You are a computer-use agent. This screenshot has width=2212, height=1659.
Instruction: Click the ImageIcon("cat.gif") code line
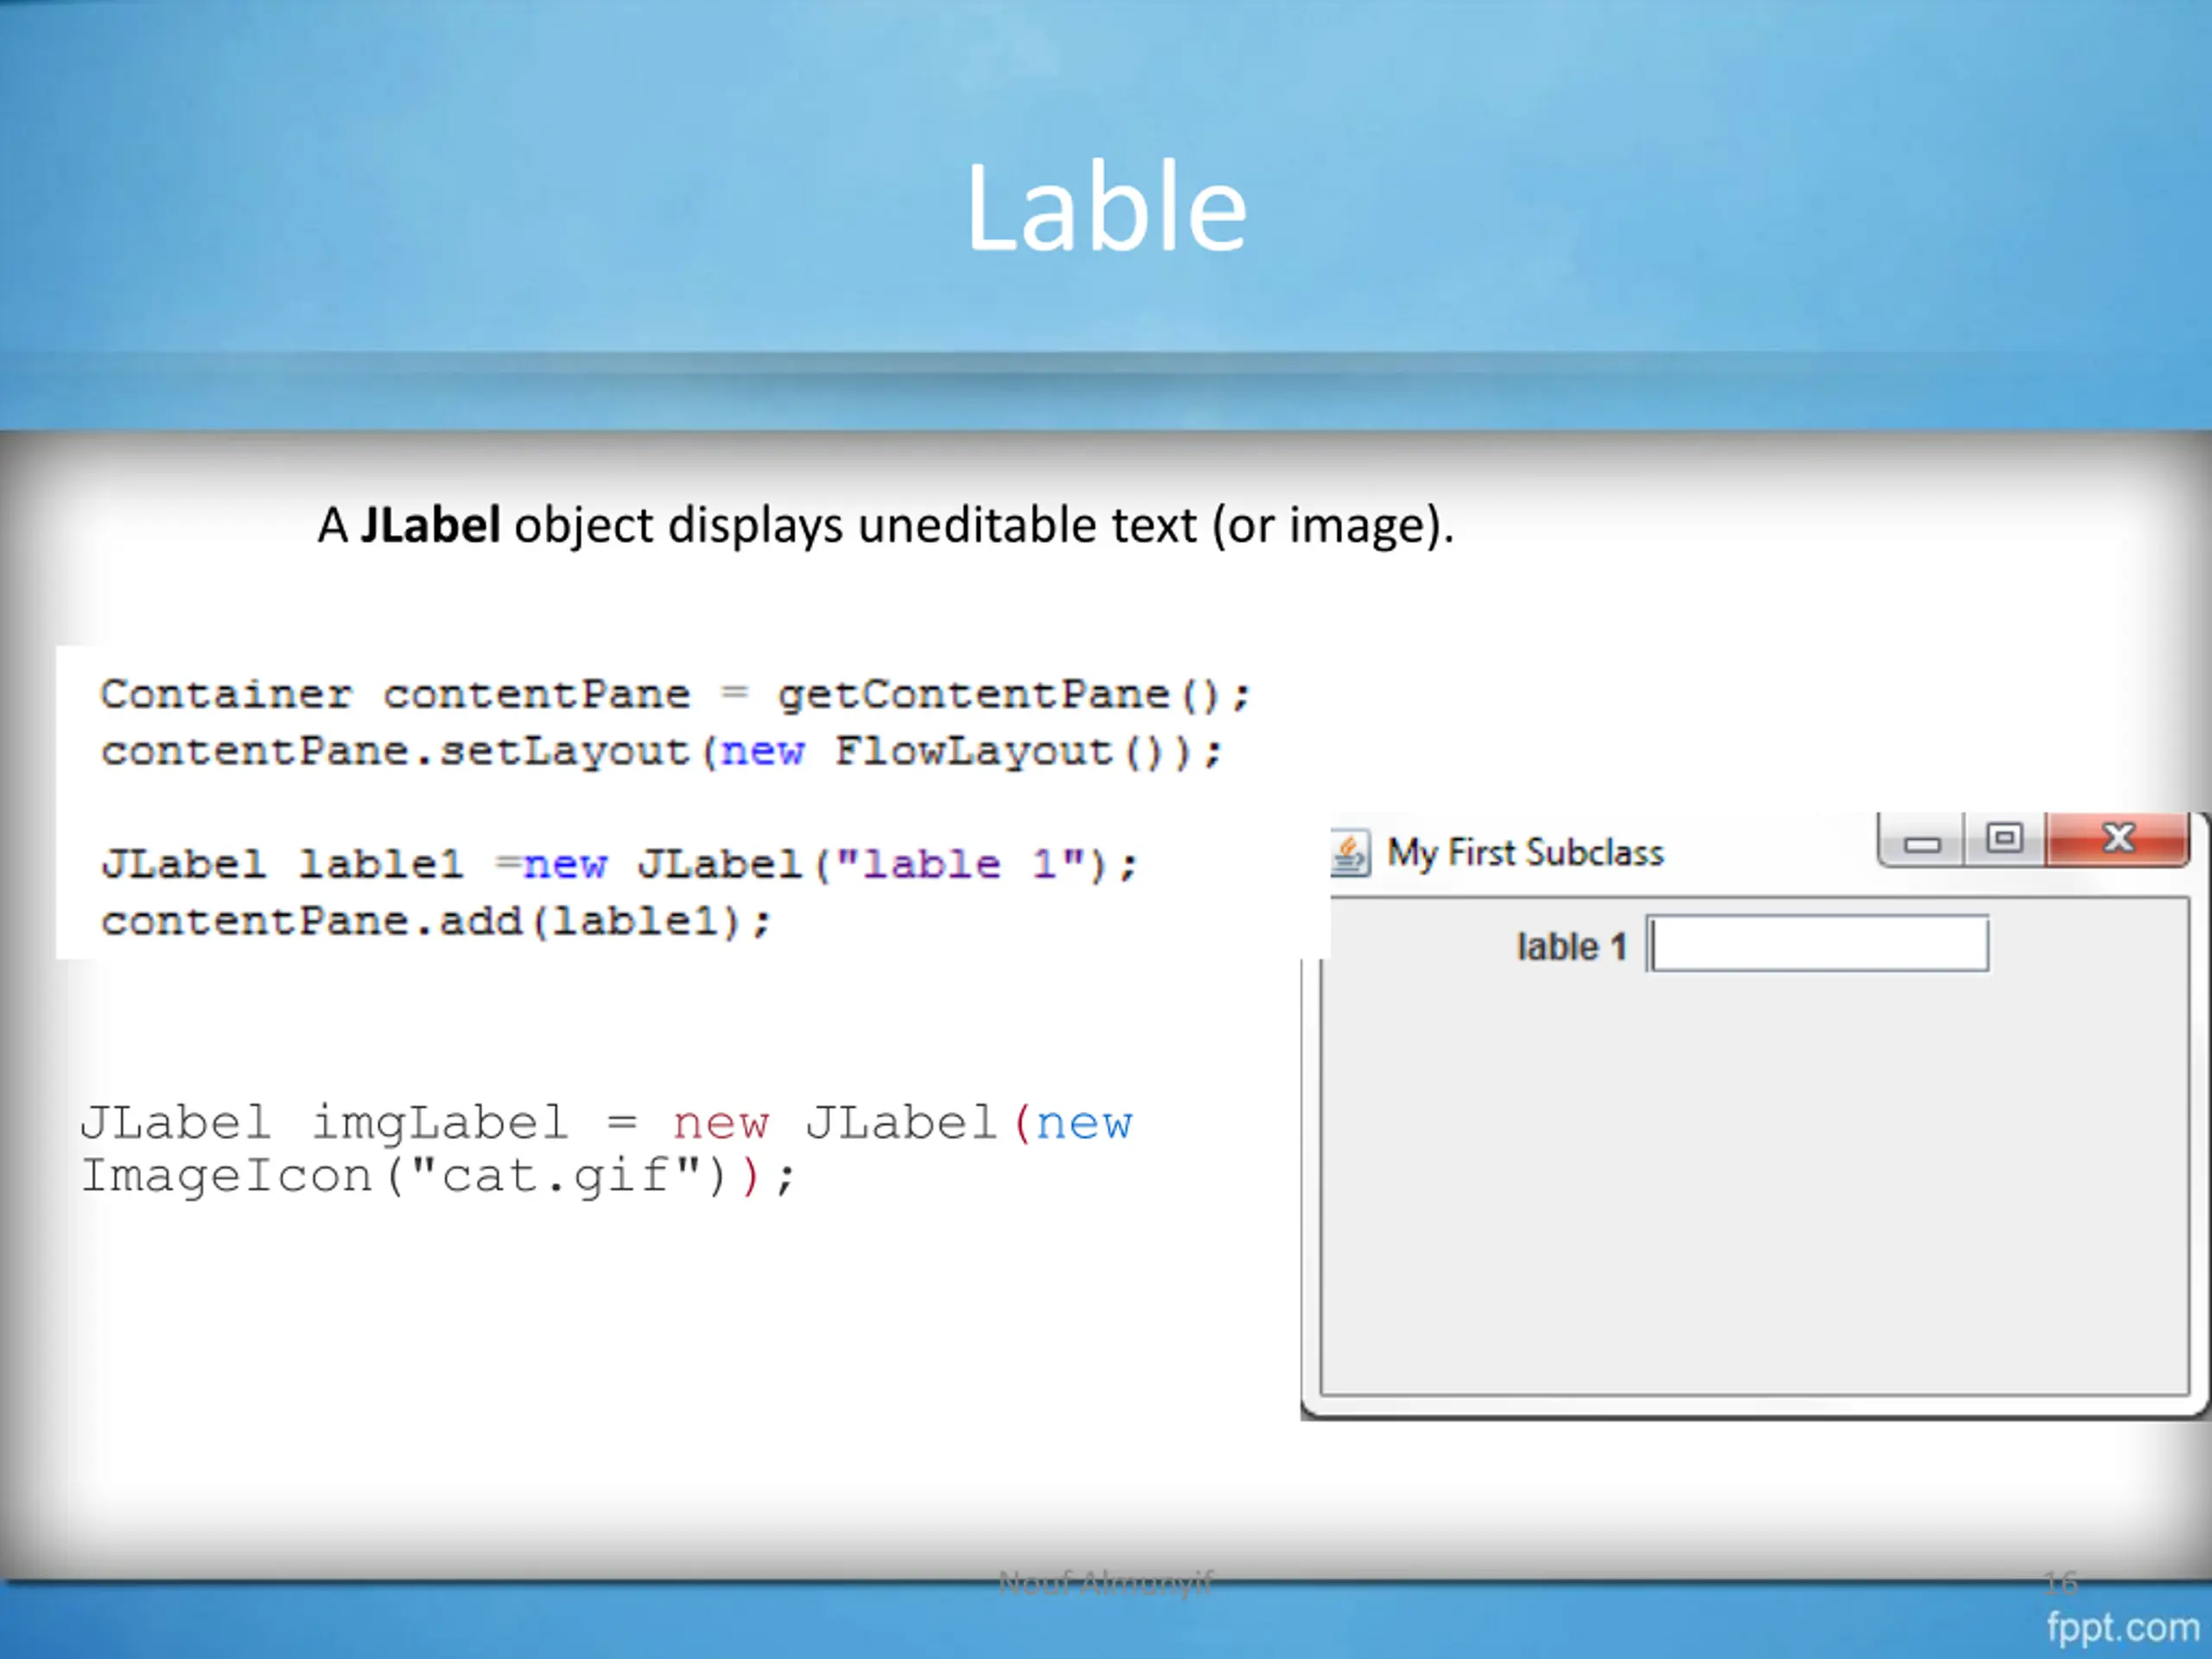click(438, 1176)
